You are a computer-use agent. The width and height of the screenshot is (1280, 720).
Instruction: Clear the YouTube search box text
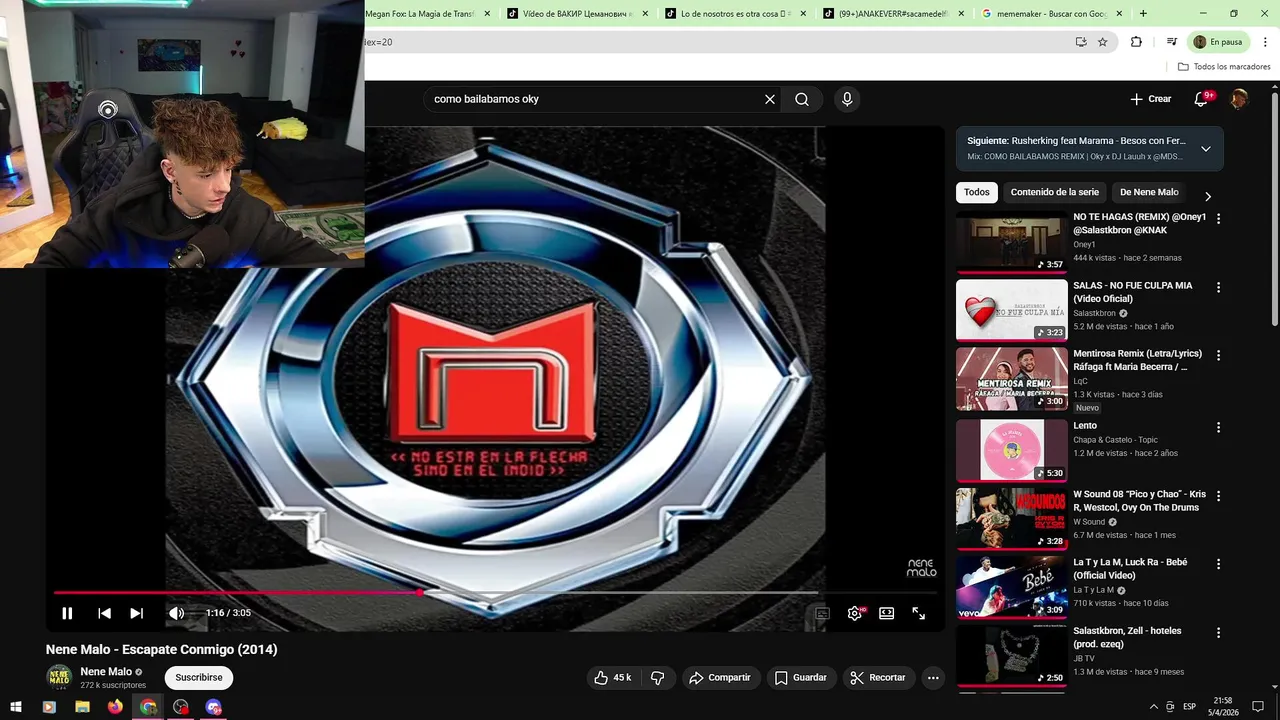point(770,99)
